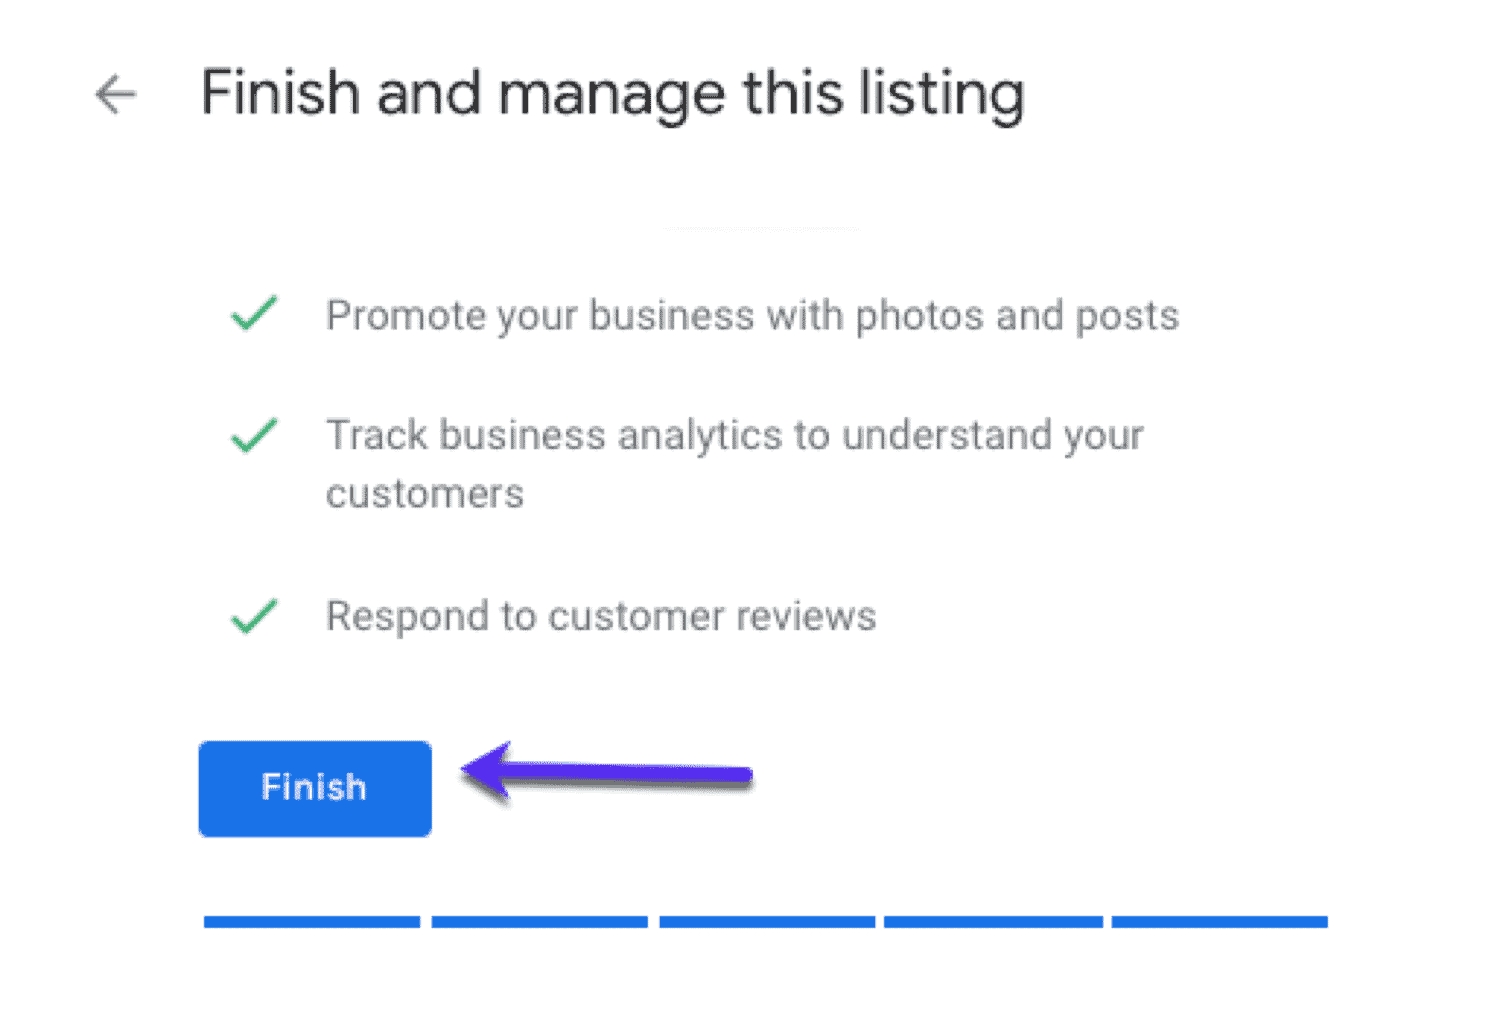Select the first progress bar segment
This screenshot has height=1021, width=1500.
(312, 922)
